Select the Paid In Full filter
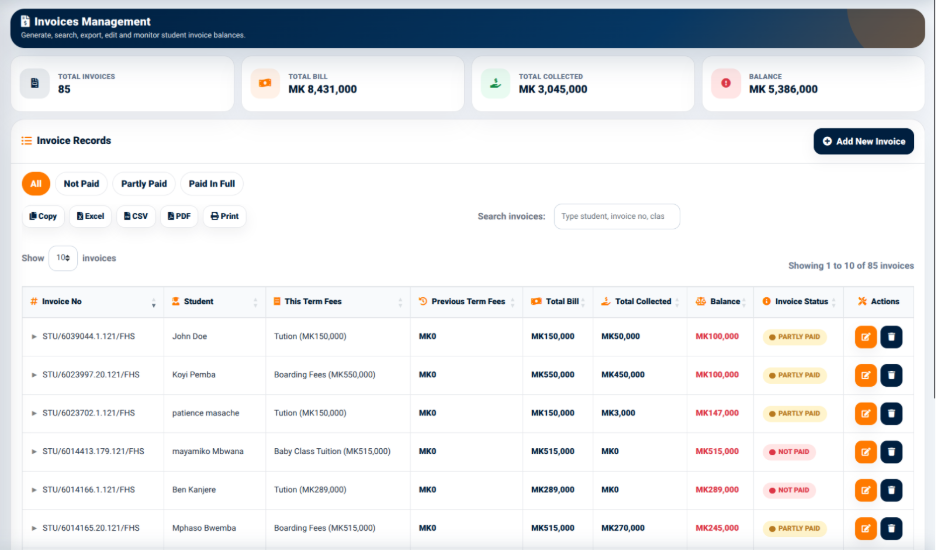 (212, 184)
